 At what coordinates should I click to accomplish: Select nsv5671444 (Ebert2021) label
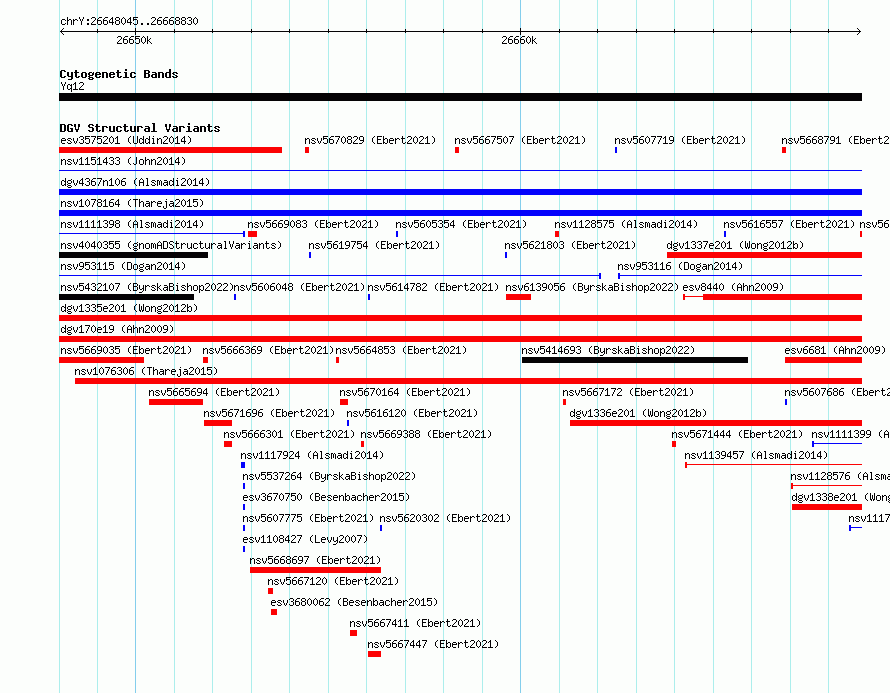[737, 434]
